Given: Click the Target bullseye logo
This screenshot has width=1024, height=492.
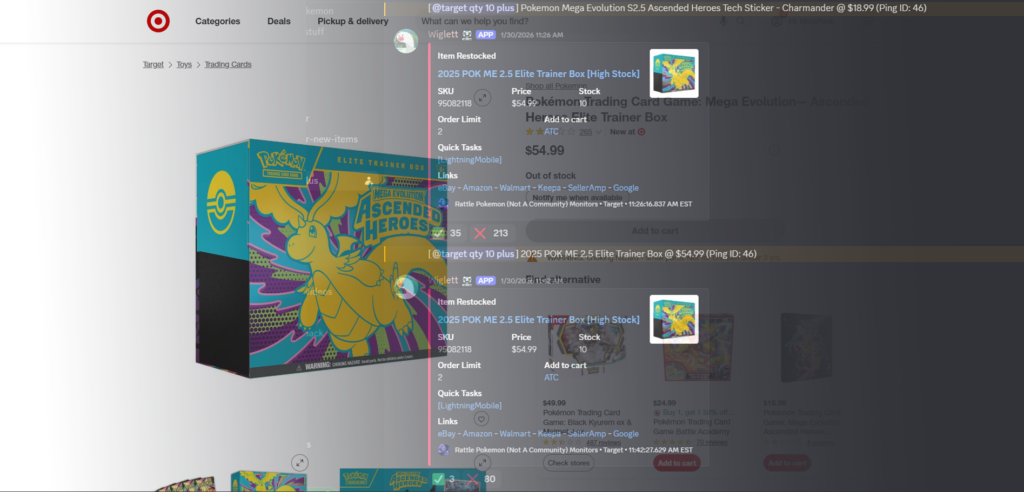Looking at the screenshot, I should click(x=158, y=21).
